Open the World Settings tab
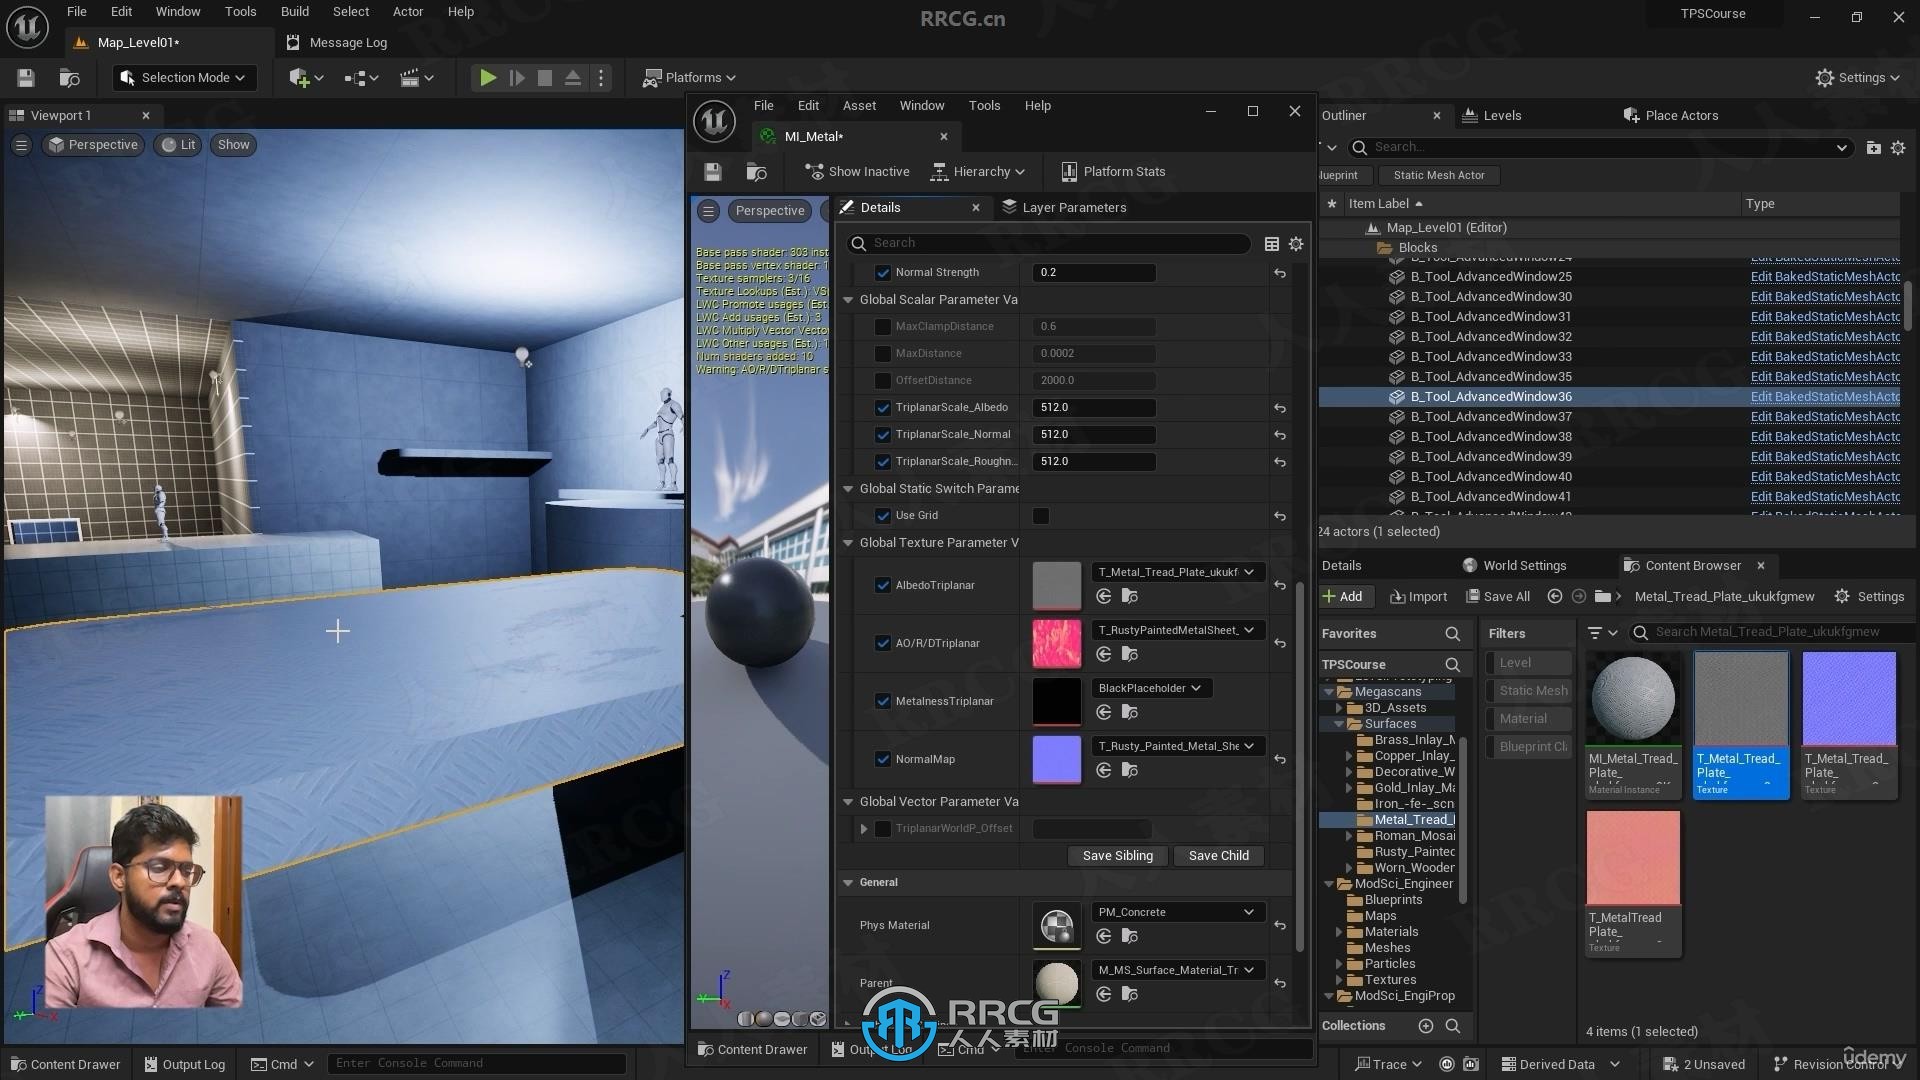 (1524, 564)
